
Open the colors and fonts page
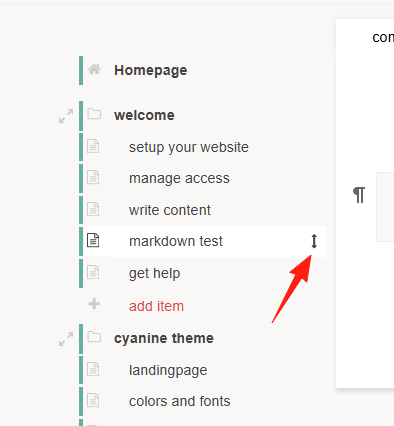180,401
